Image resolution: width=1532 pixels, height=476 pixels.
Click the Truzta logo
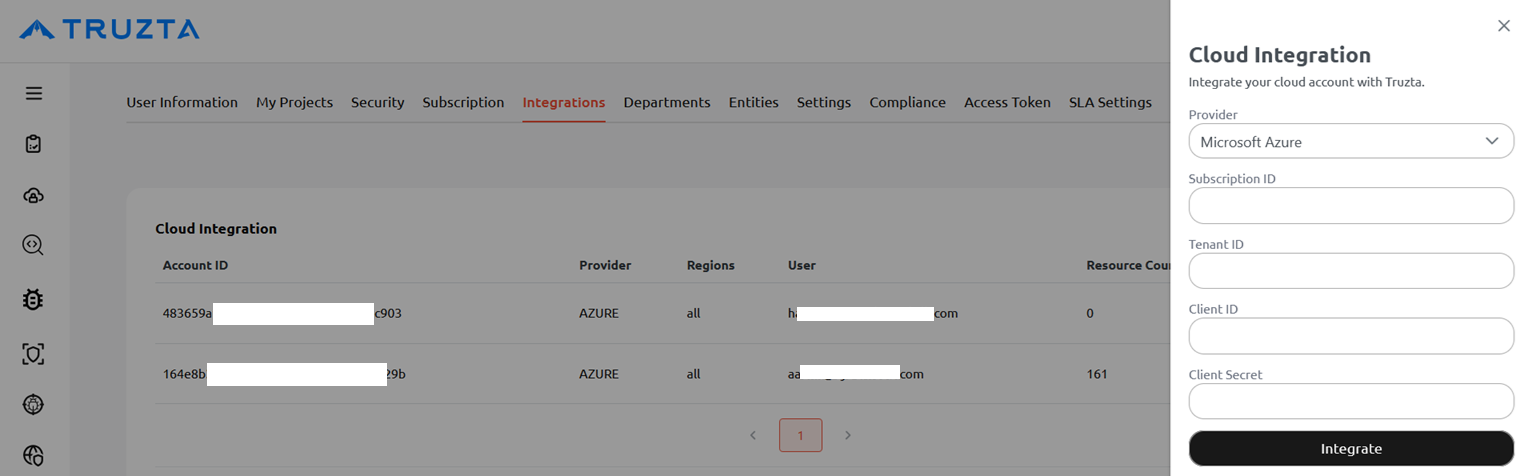[109, 29]
